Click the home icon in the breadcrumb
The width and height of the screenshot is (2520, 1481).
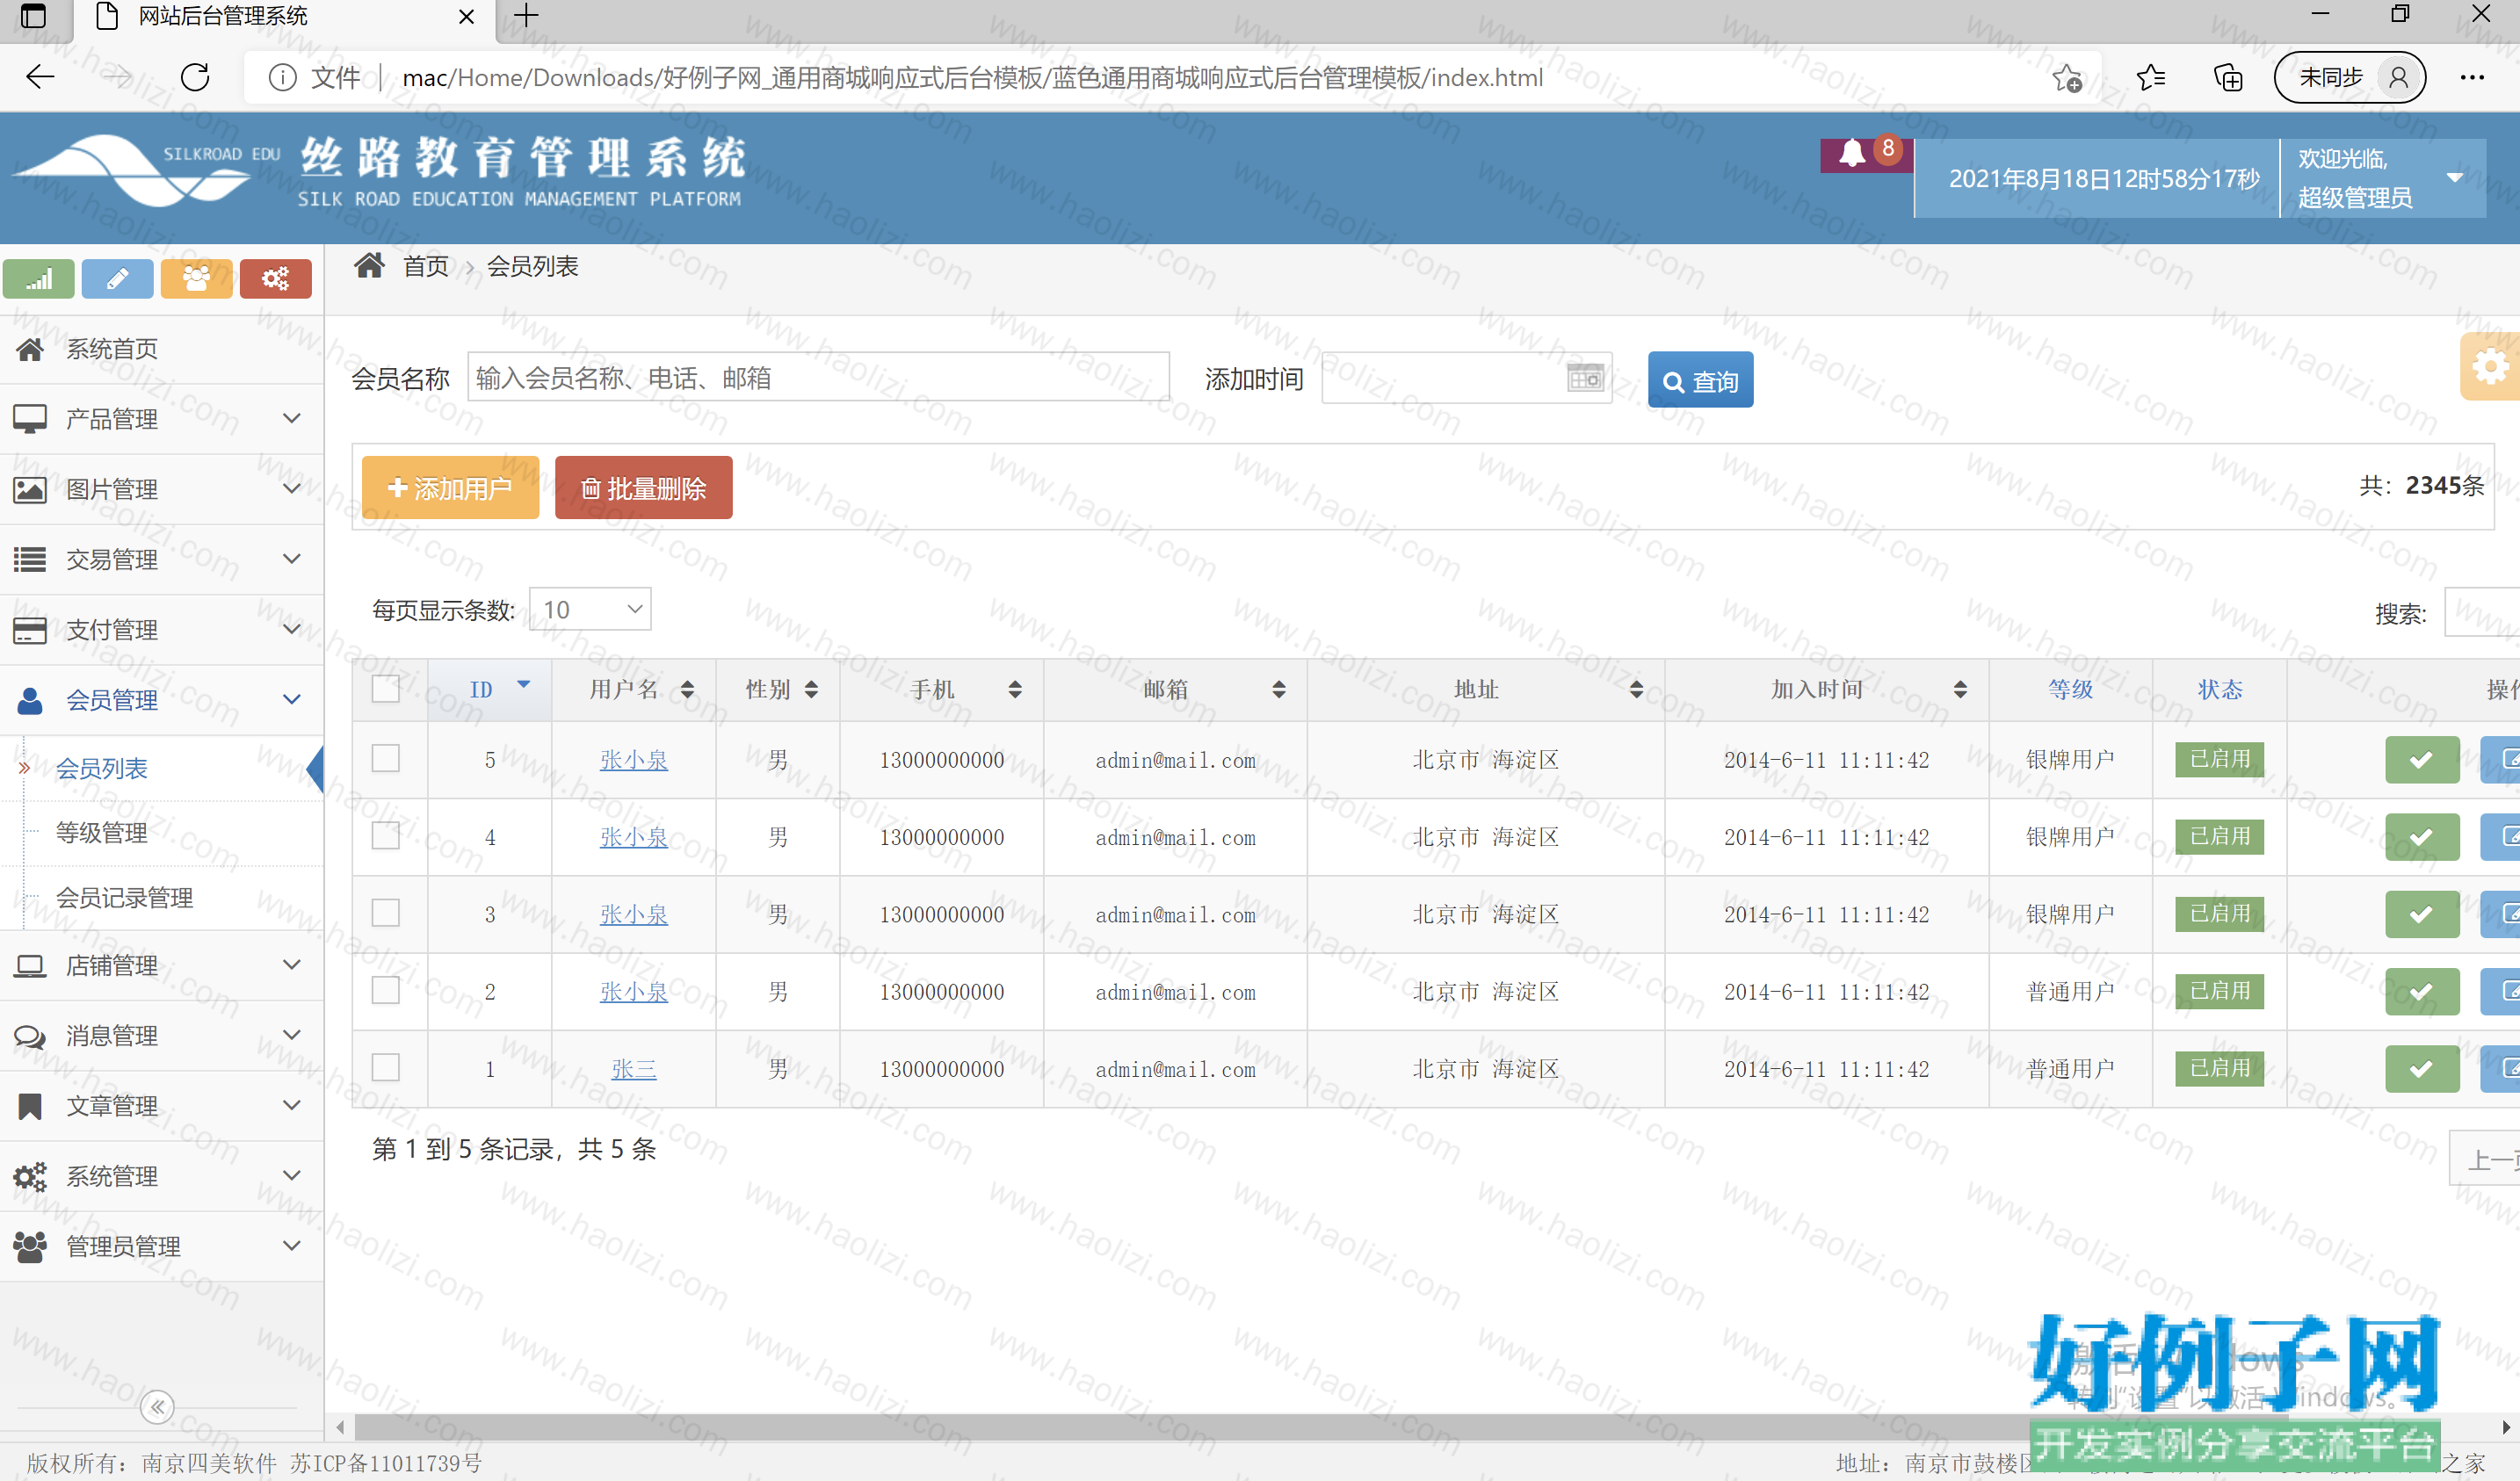tap(369, 266)
